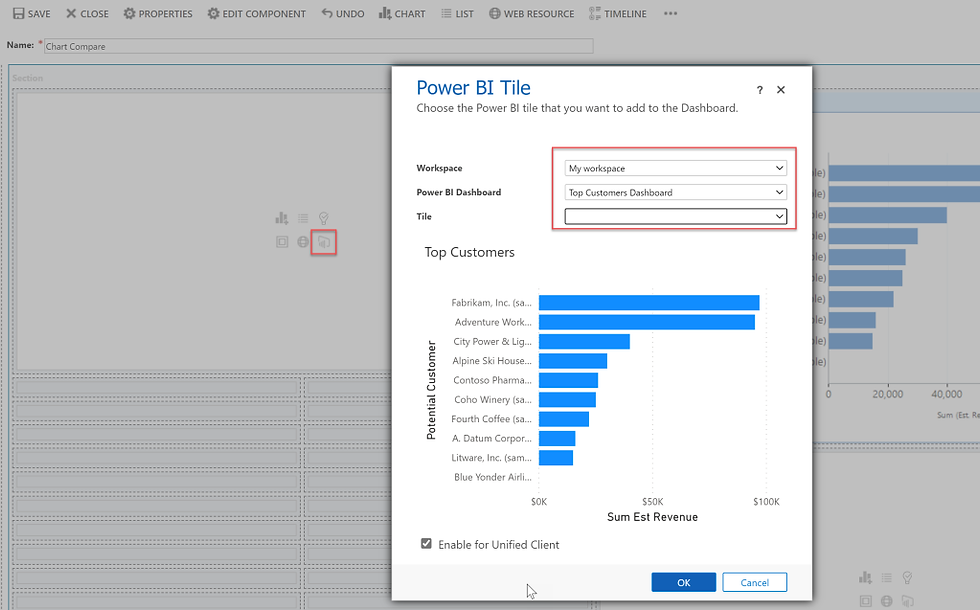Viewport: 980px width, 610px height.
Task: Insert chart icon in the empty section
Action: [282, 218]
